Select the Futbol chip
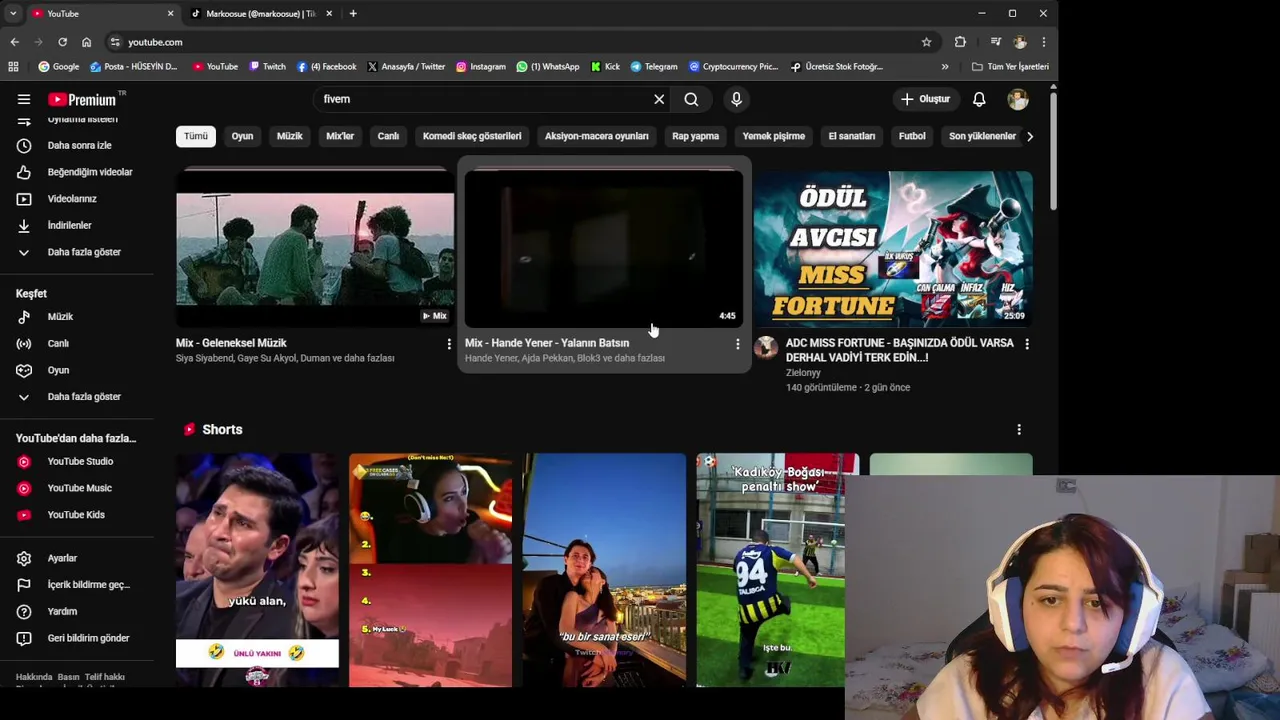 click(912, 136)
